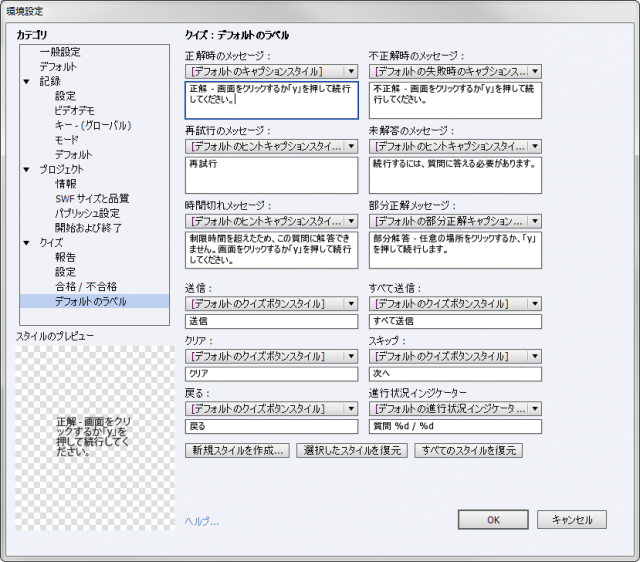Screen dimensions: 640x562
Task: Select キー - (グローバル) item
Action: click(93, 125)
